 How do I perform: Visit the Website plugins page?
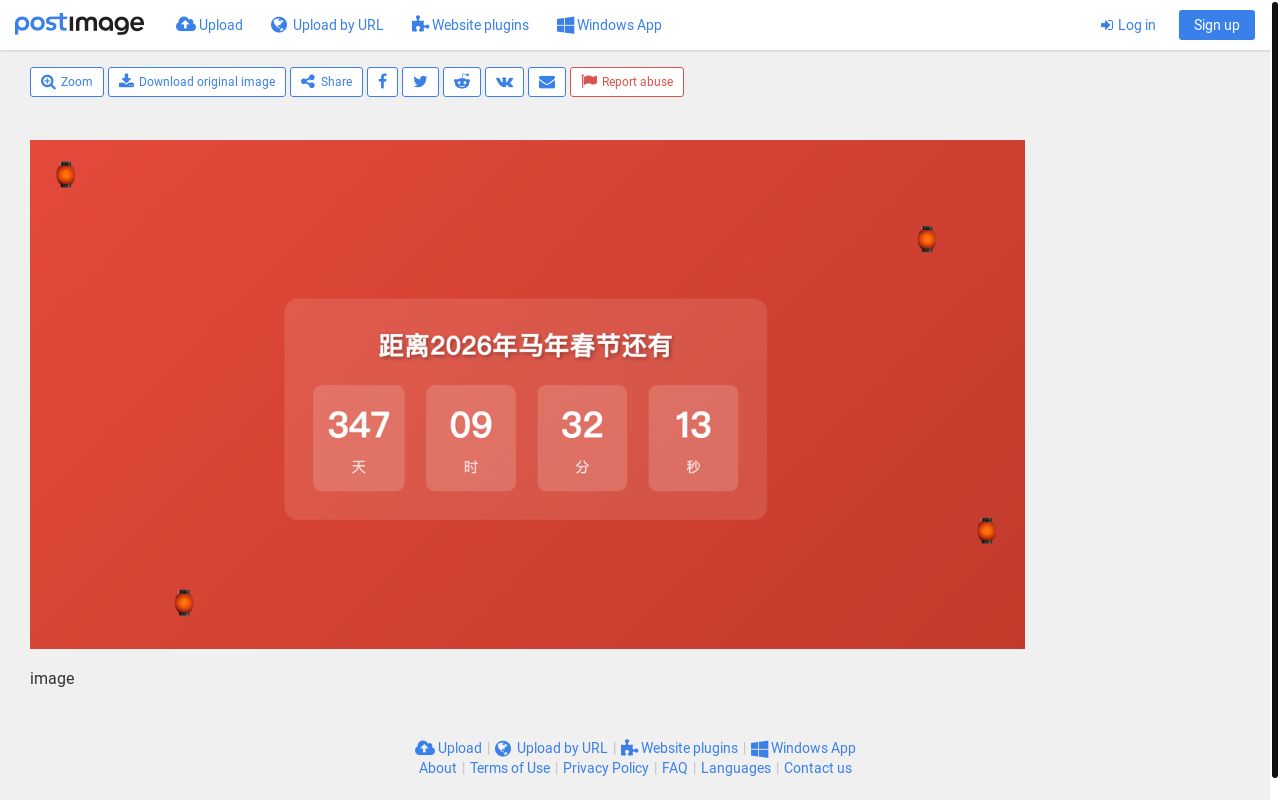click(x=470, y=25)
